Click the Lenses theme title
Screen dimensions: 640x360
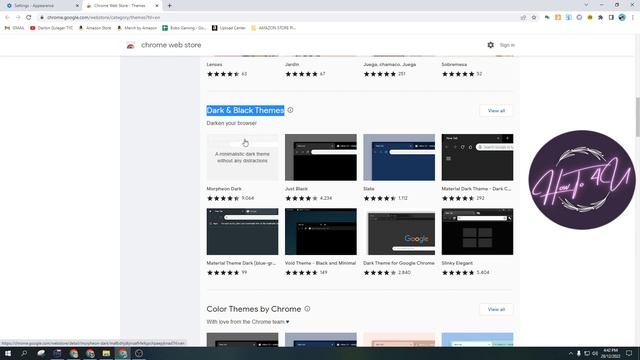214,64
